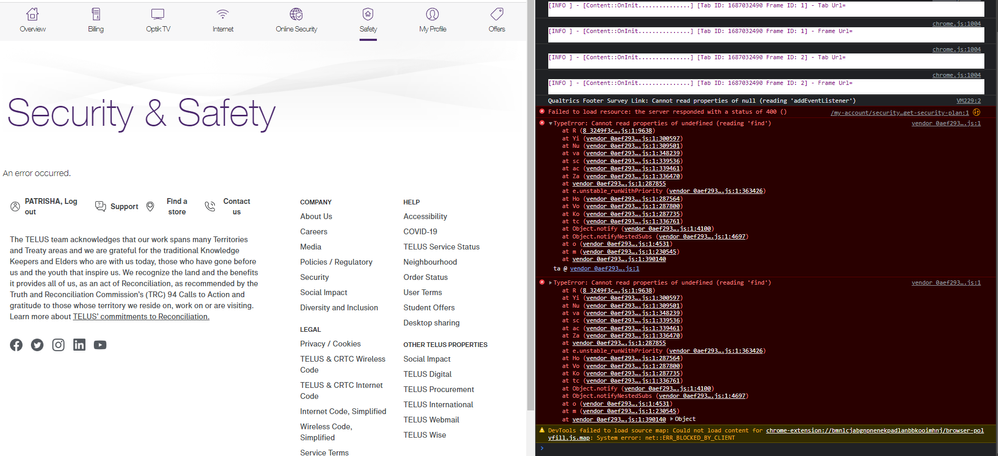Image resolution: width=998 pixels, height=456 pixels.
Task: Open the Optik TV icon
Action: (158, 15)
